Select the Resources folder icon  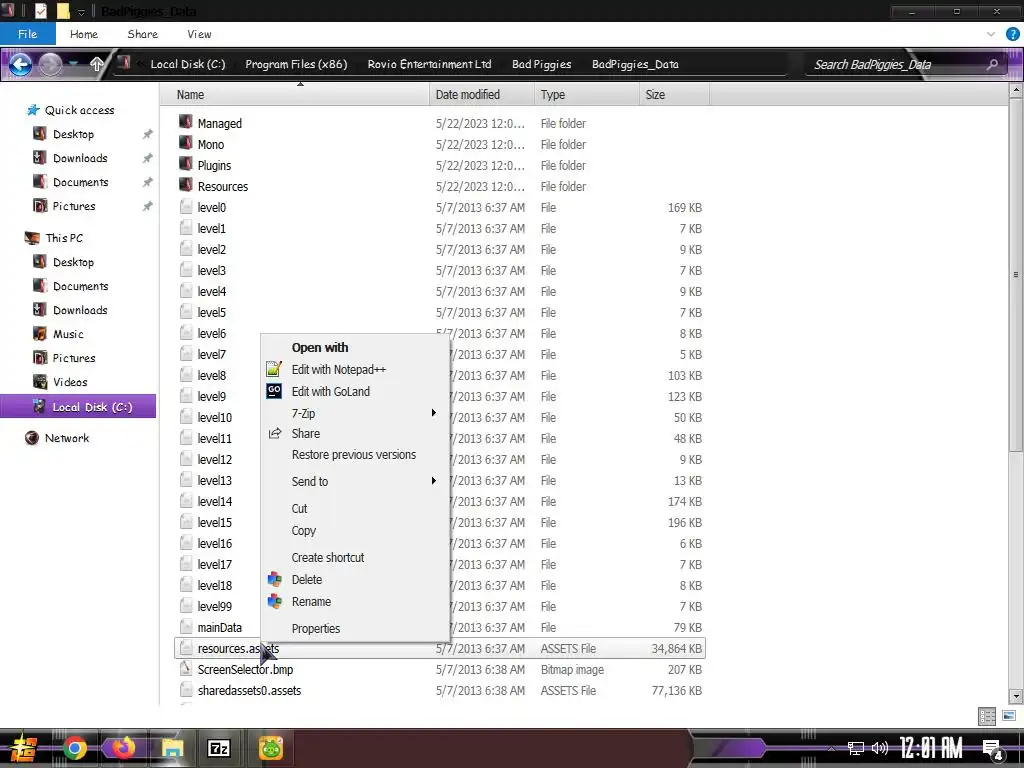[x=186, y=185]
